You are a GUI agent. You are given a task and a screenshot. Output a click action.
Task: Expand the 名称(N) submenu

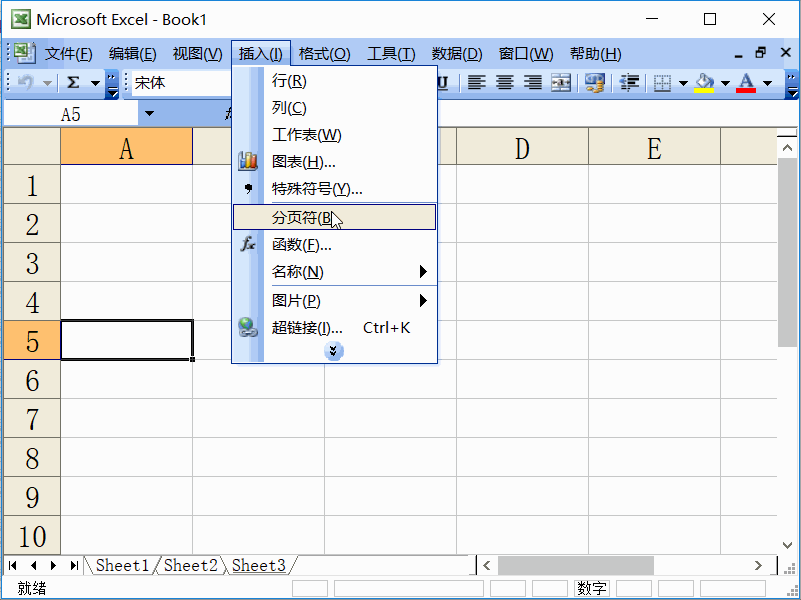(335, 272)
